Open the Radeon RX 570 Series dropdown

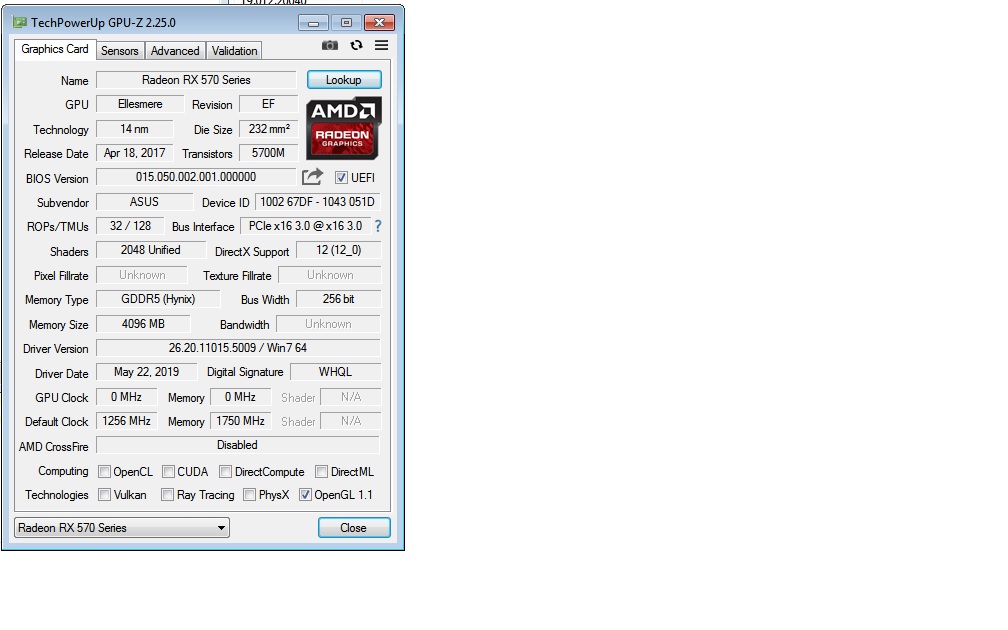pos(122,528)
